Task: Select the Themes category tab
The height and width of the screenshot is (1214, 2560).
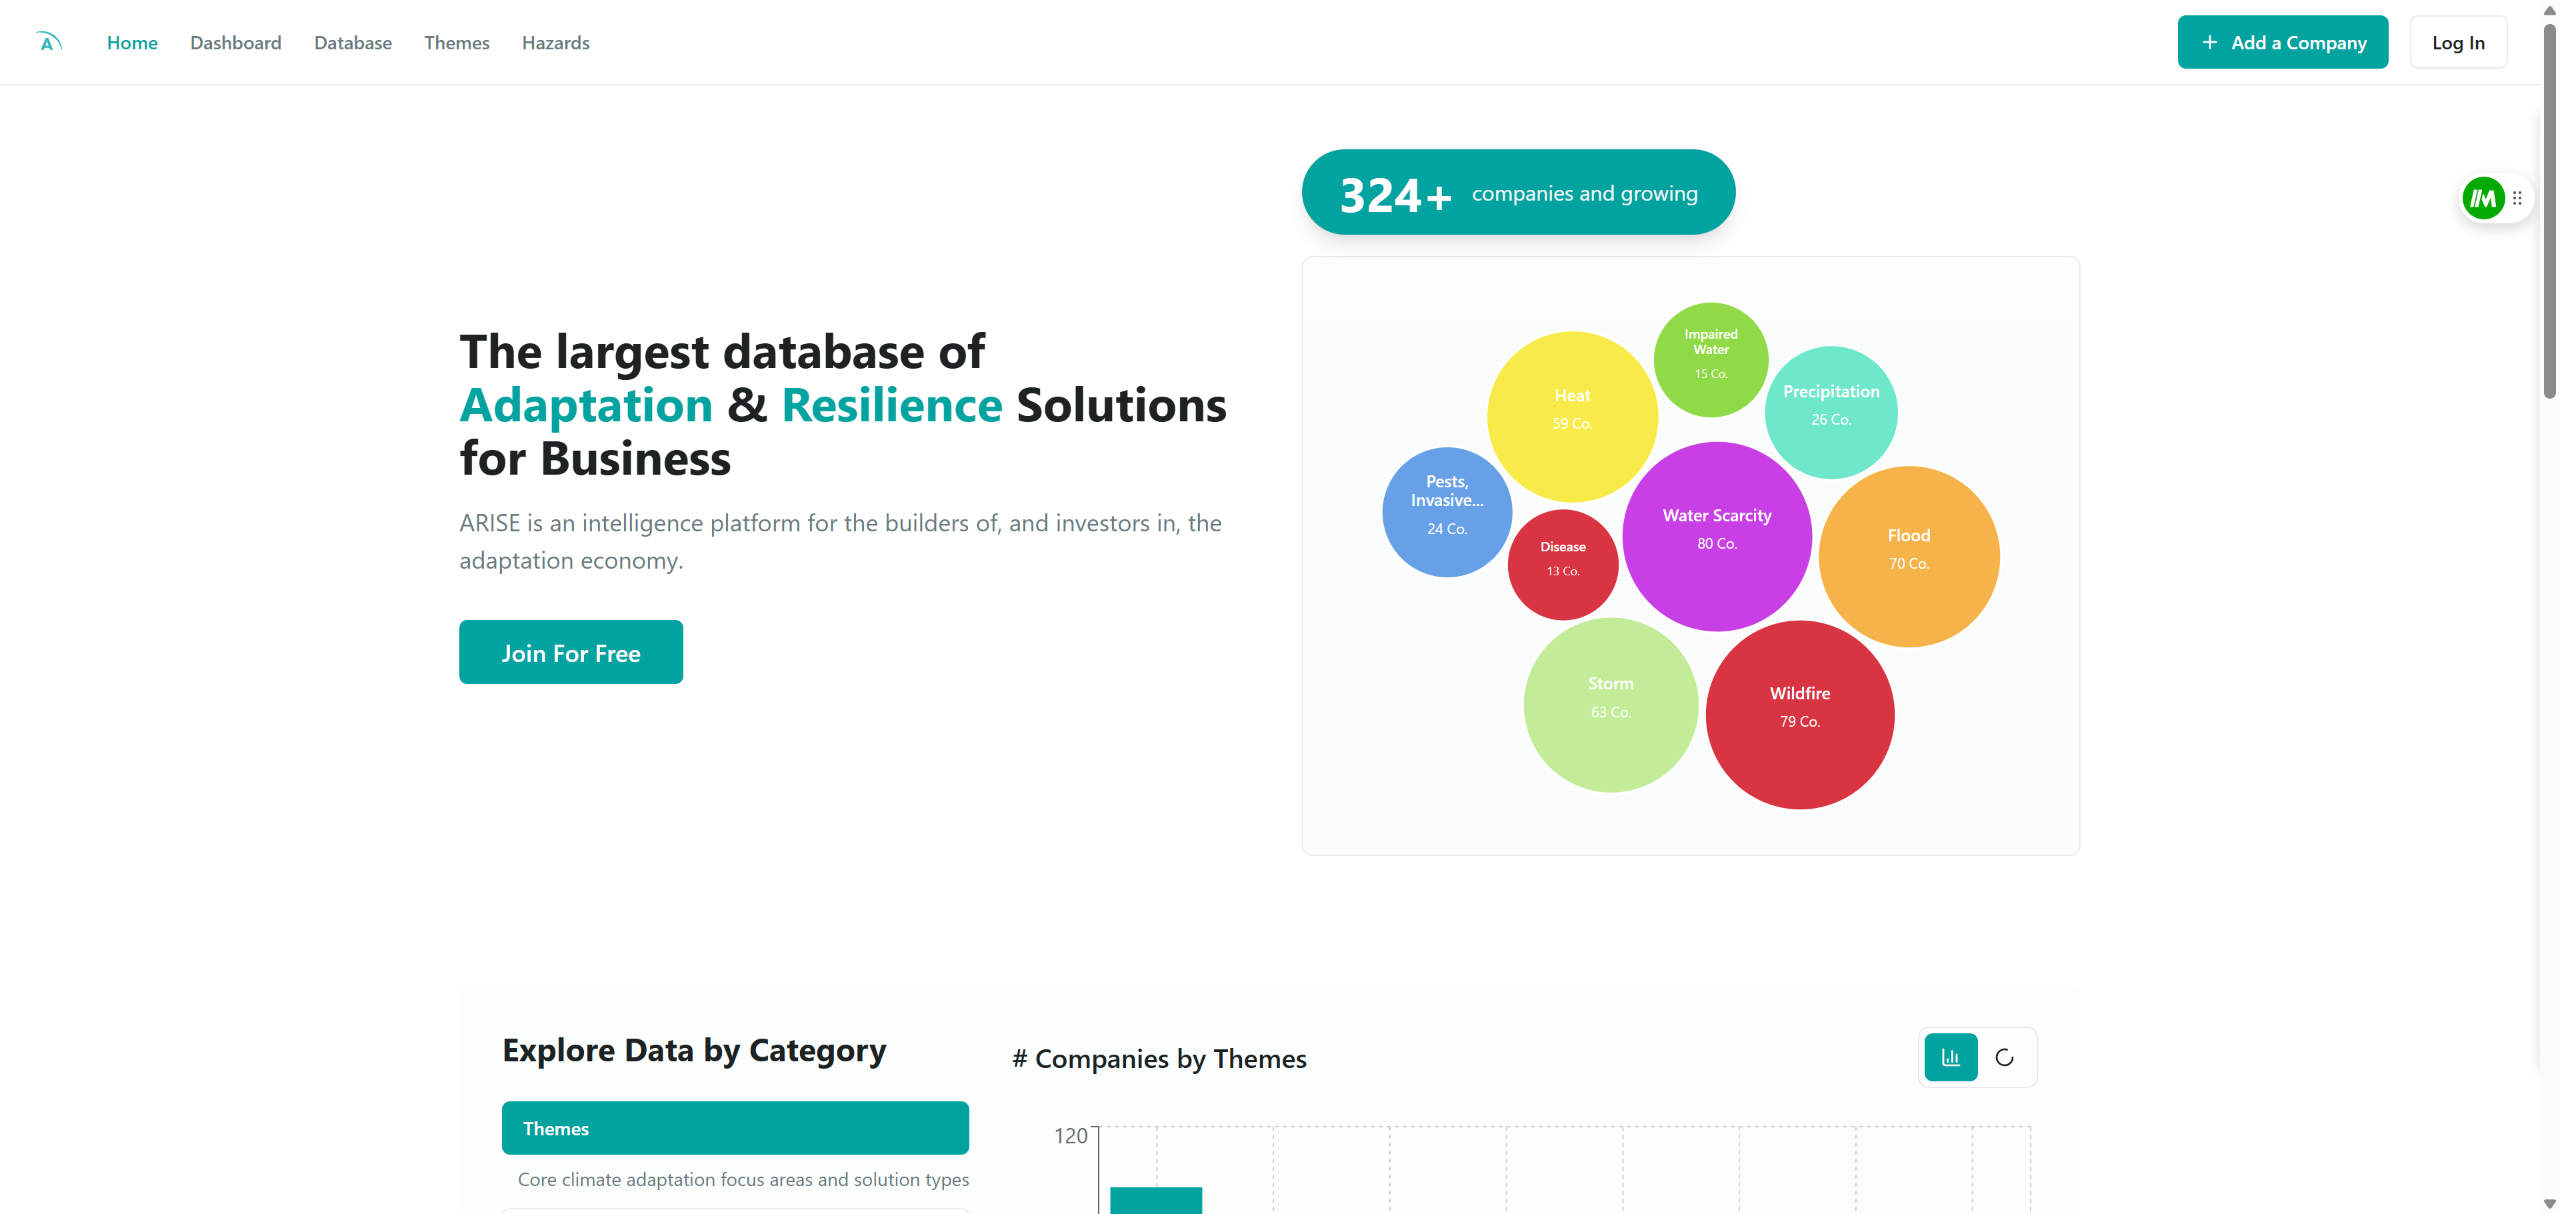Action: (x=735, y=1128)
